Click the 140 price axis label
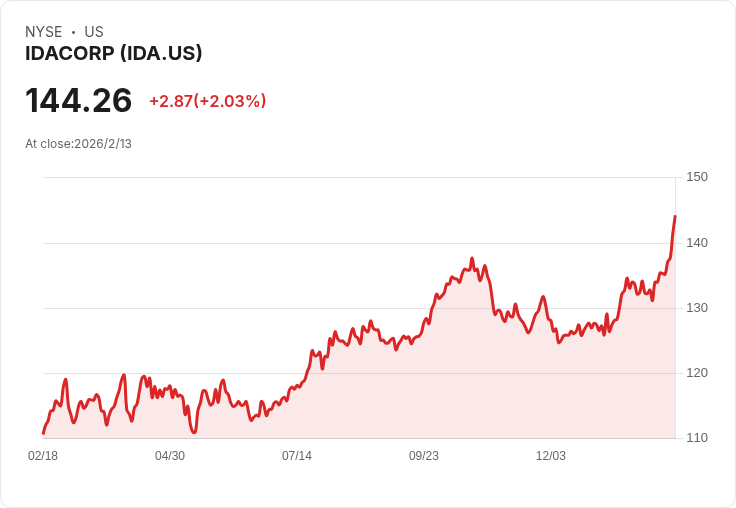 [x=697, y=243]
